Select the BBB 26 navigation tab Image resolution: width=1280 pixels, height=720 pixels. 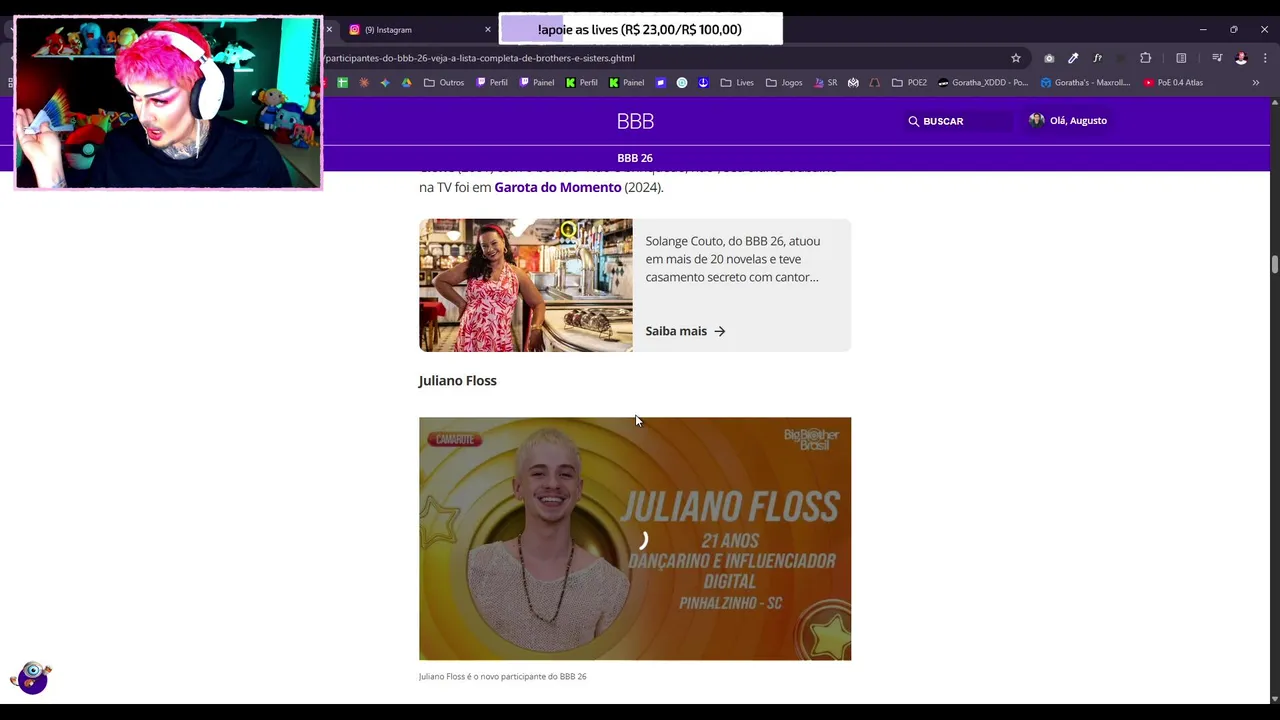[x=635, y=158]
